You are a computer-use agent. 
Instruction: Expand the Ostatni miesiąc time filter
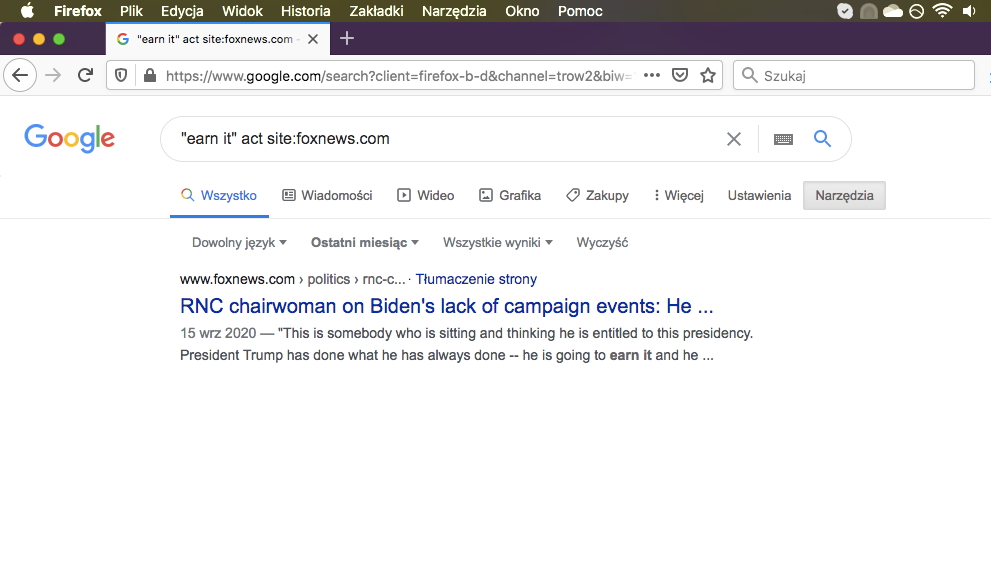coord(365,242)
